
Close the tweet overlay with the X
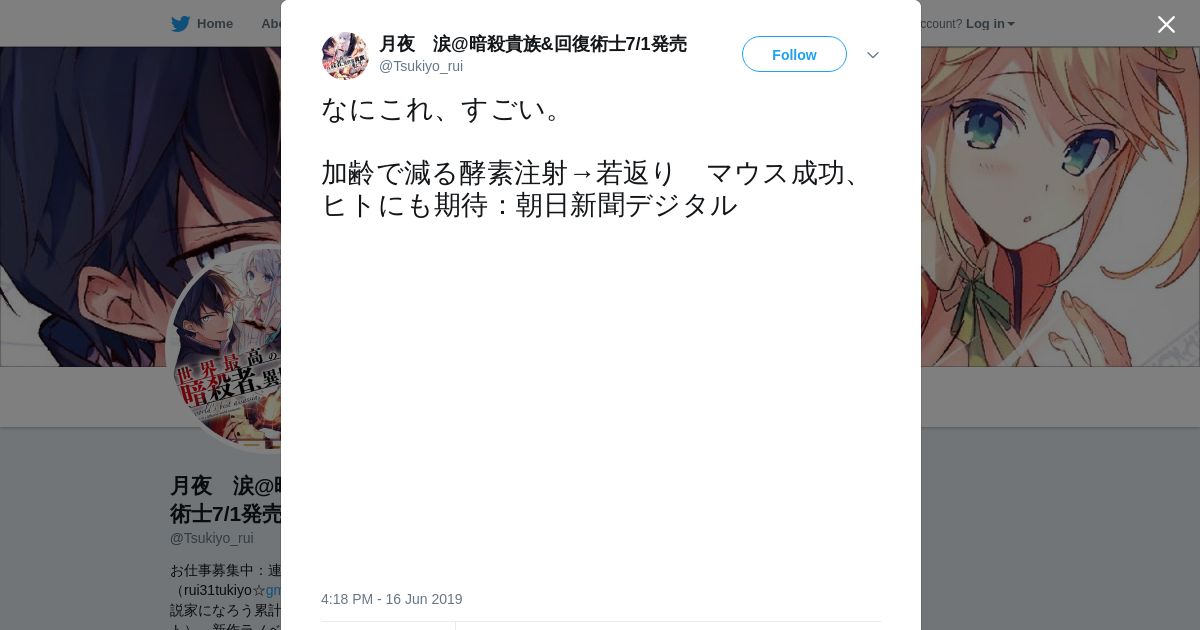coord(1166,24)
